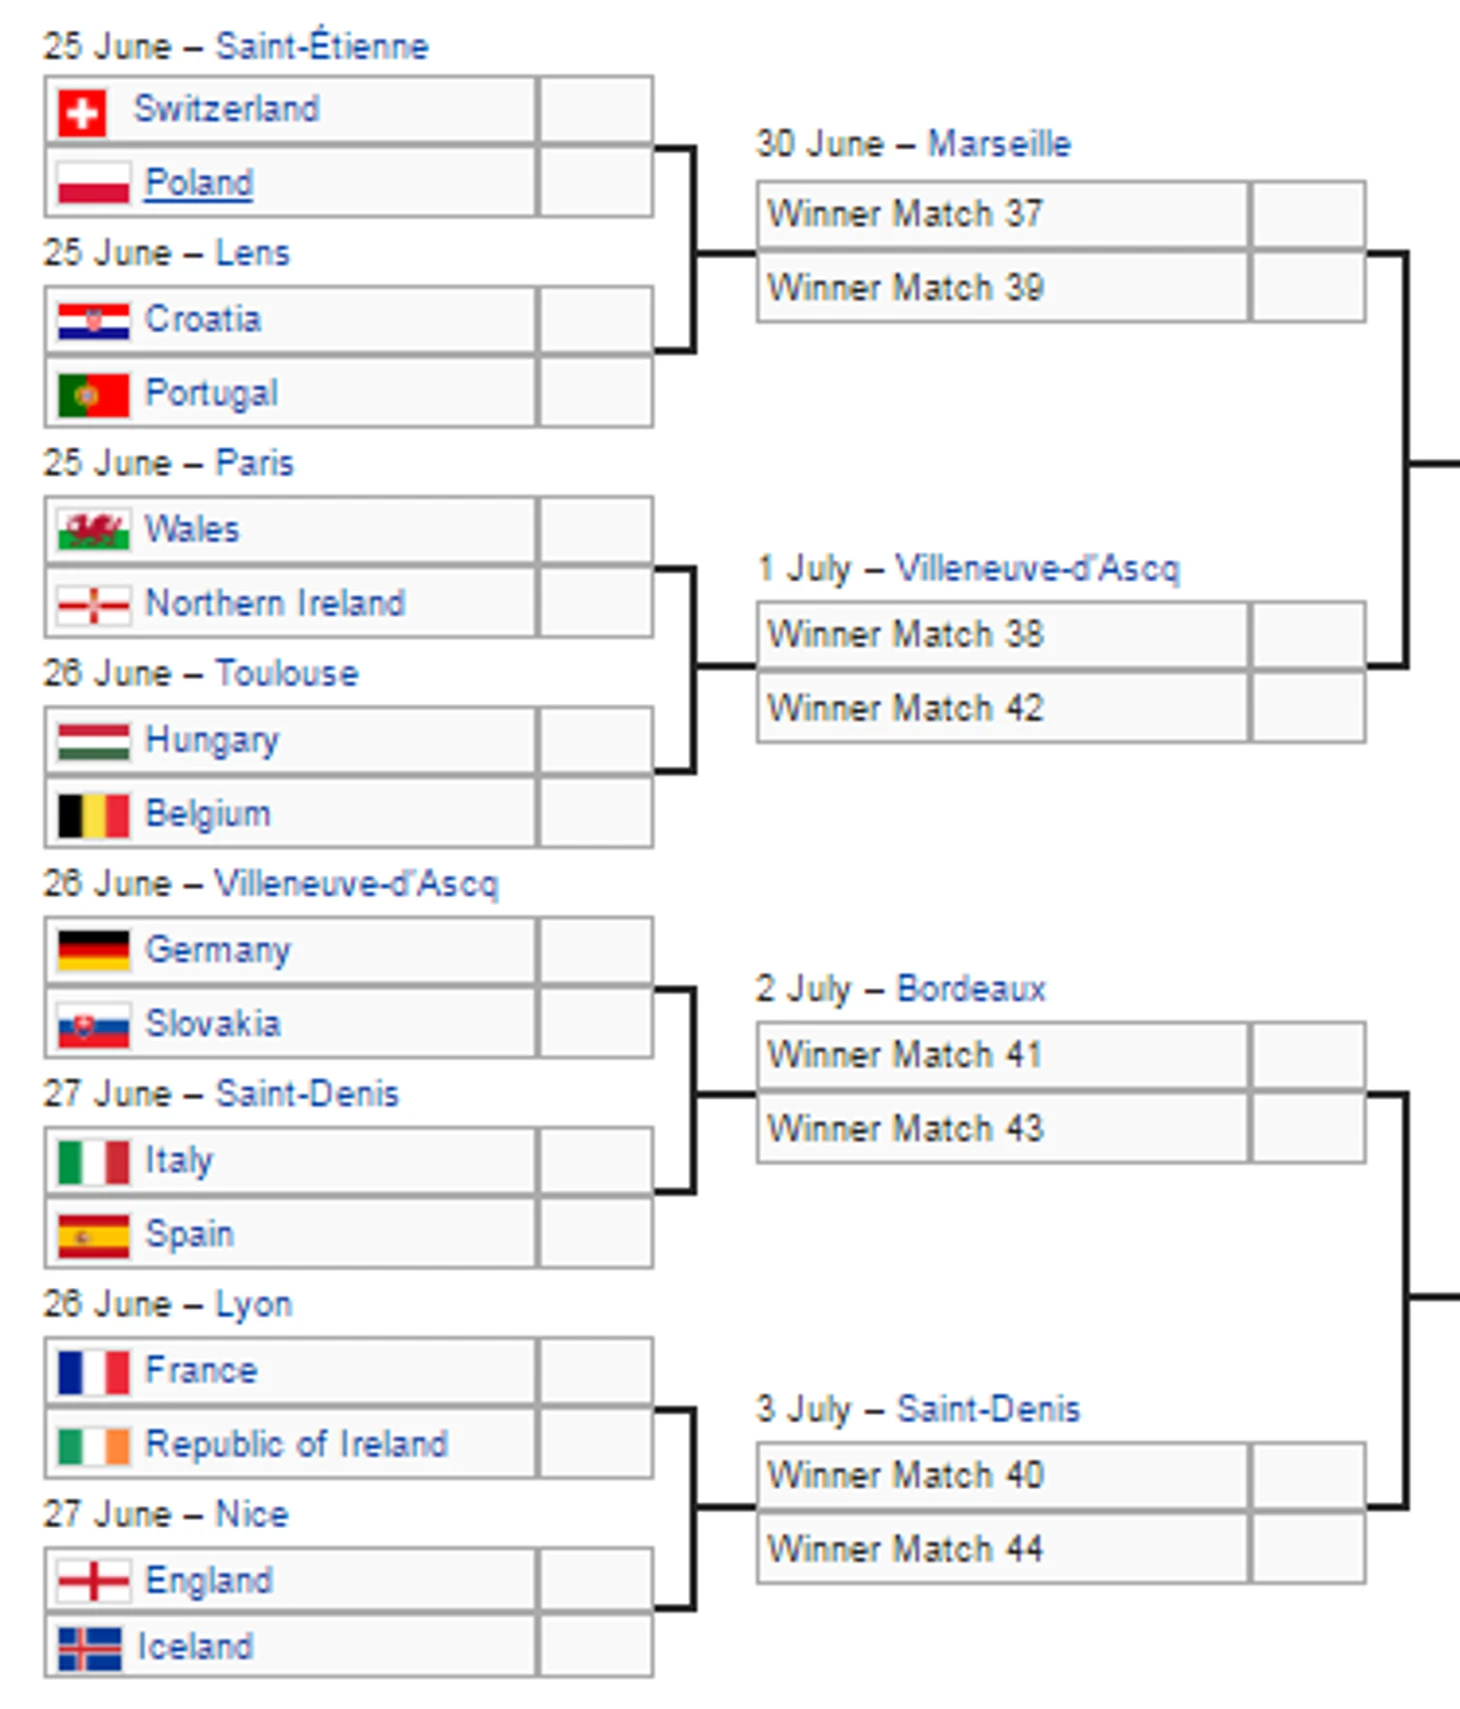This screenshot has height=1709, width=1460.
Task: Click the Wales dragon flag icon
Action: 93,531
